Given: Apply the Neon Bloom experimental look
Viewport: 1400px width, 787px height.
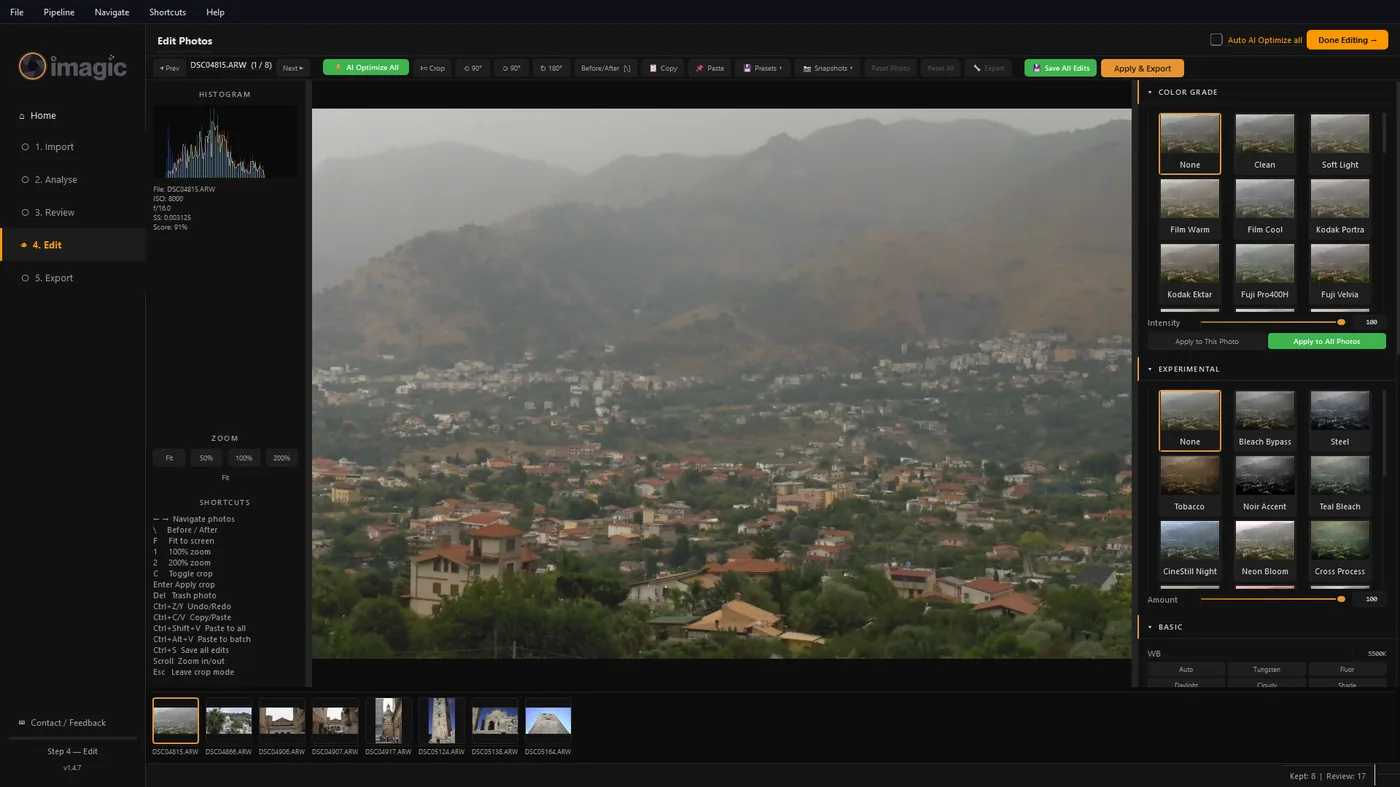Looking at the screenshot, I should (x=1265, y=550).
